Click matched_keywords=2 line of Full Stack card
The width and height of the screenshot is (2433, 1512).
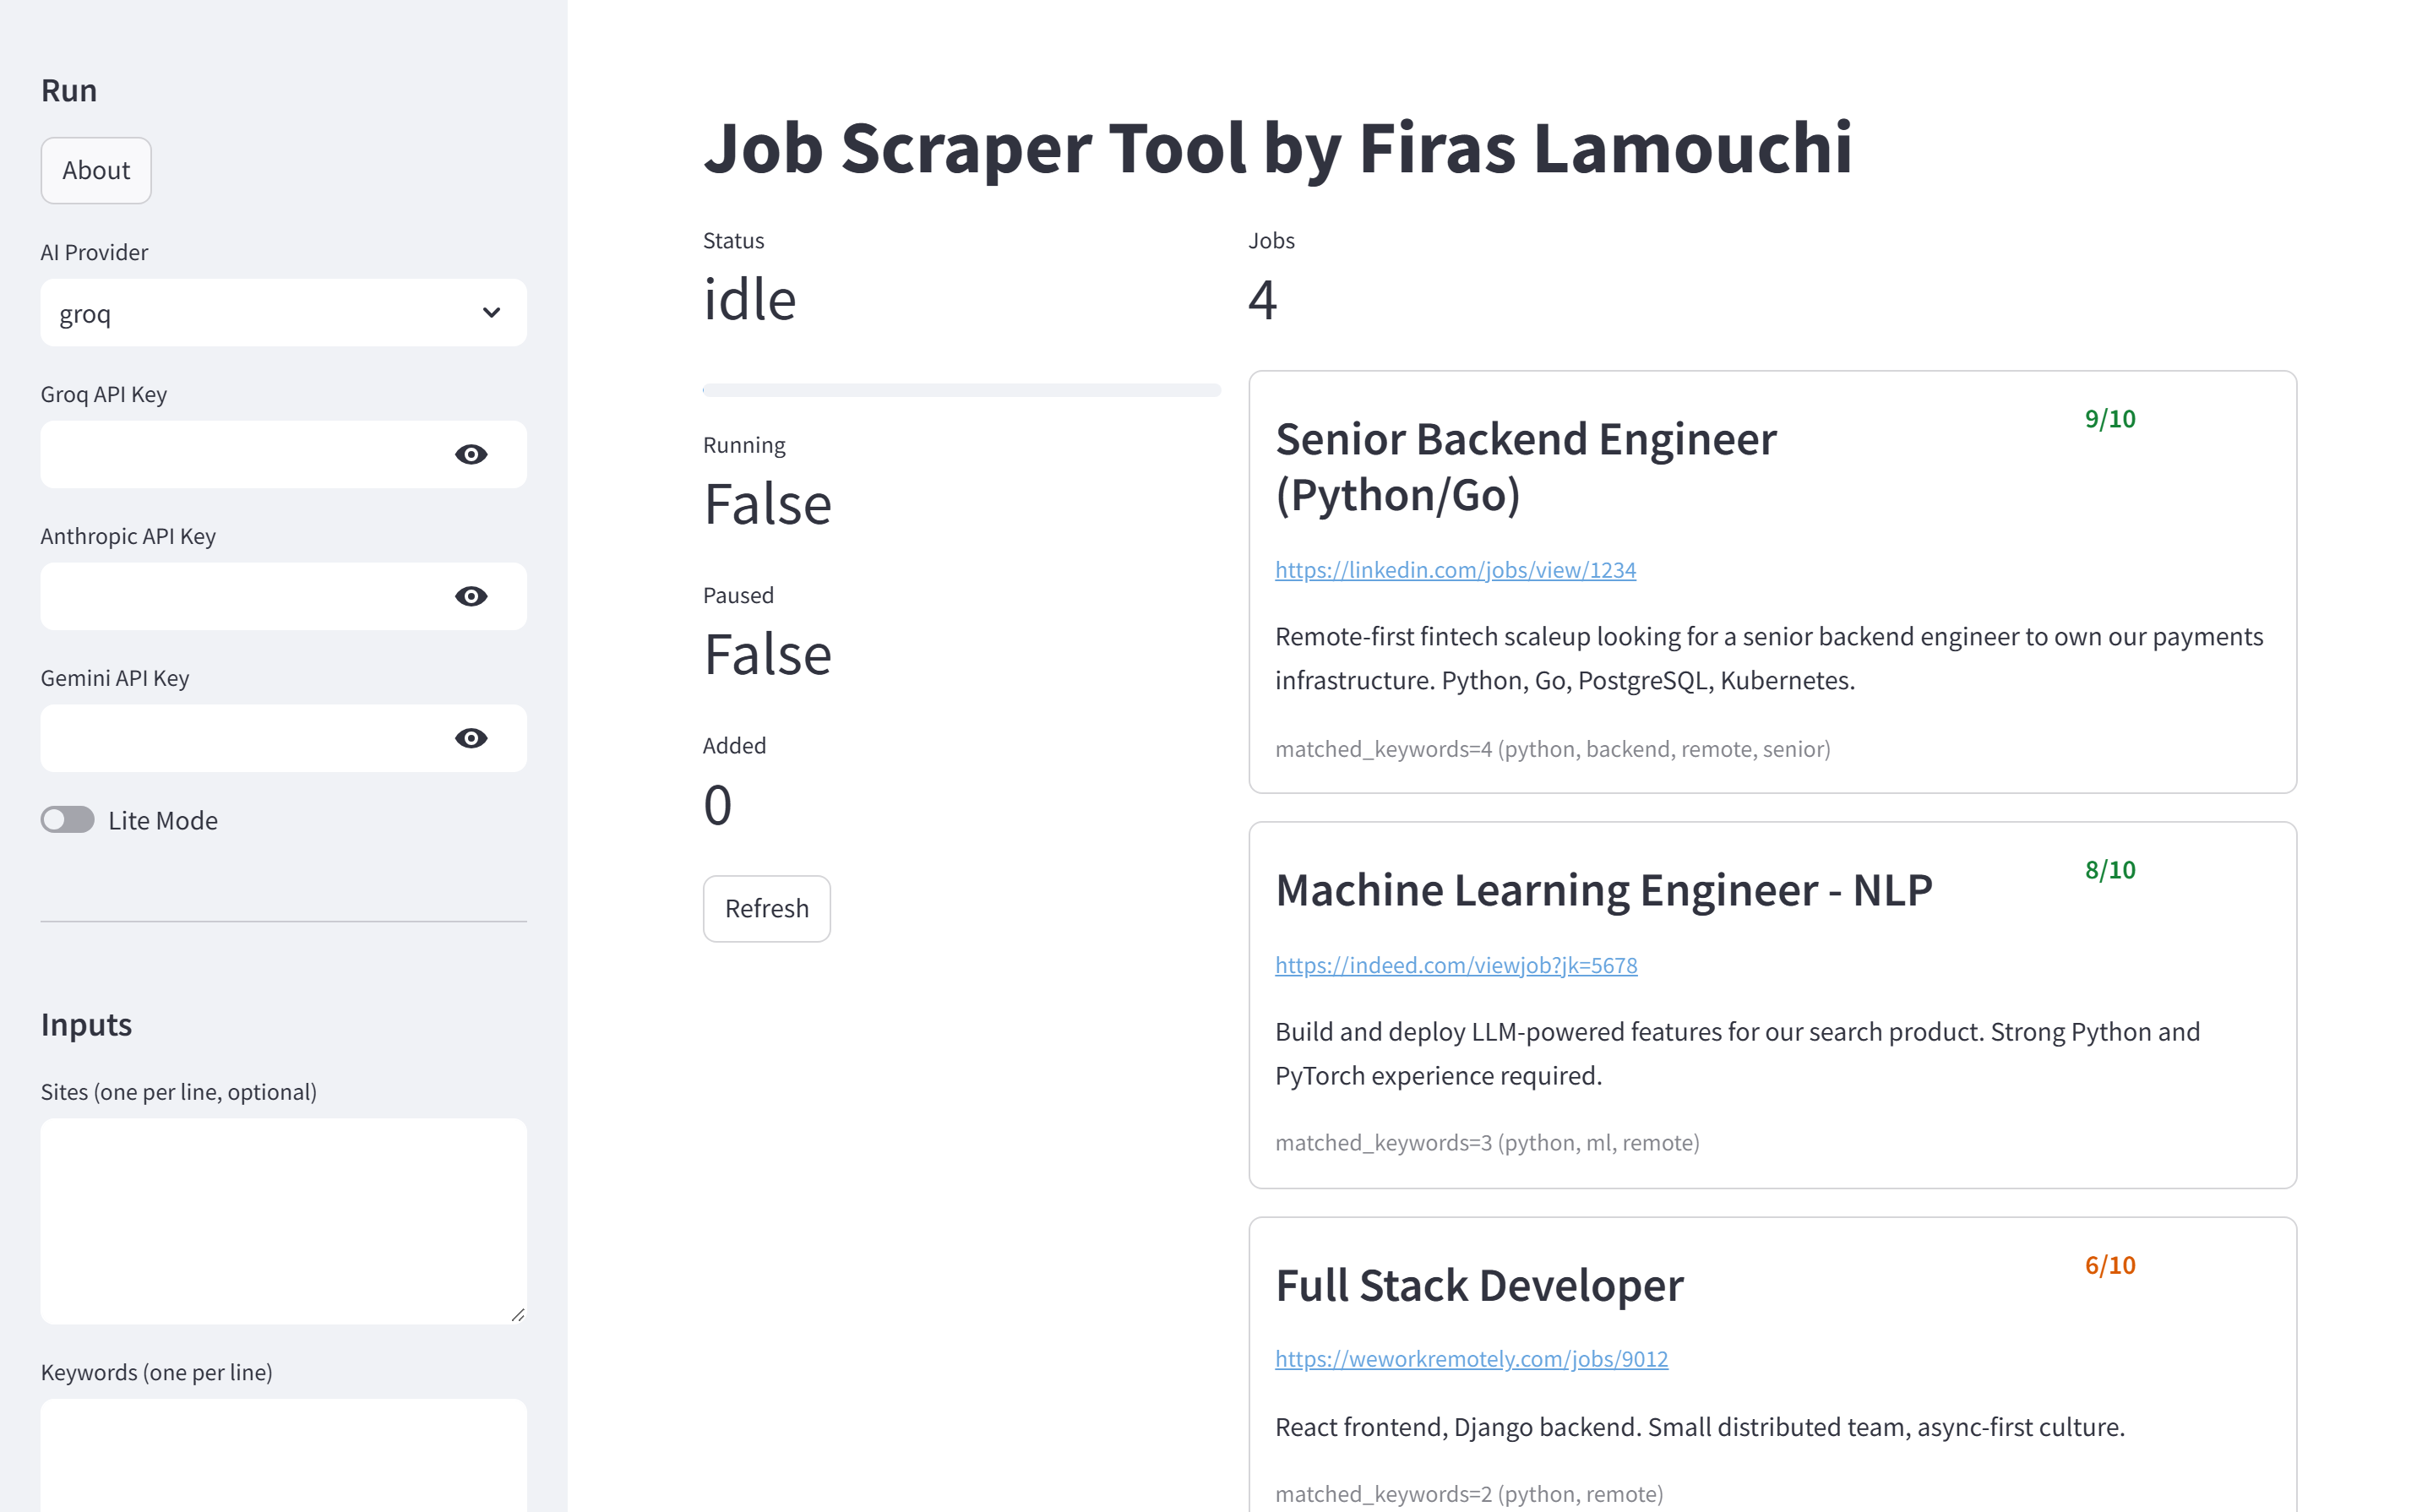tap(1469, 1493)
